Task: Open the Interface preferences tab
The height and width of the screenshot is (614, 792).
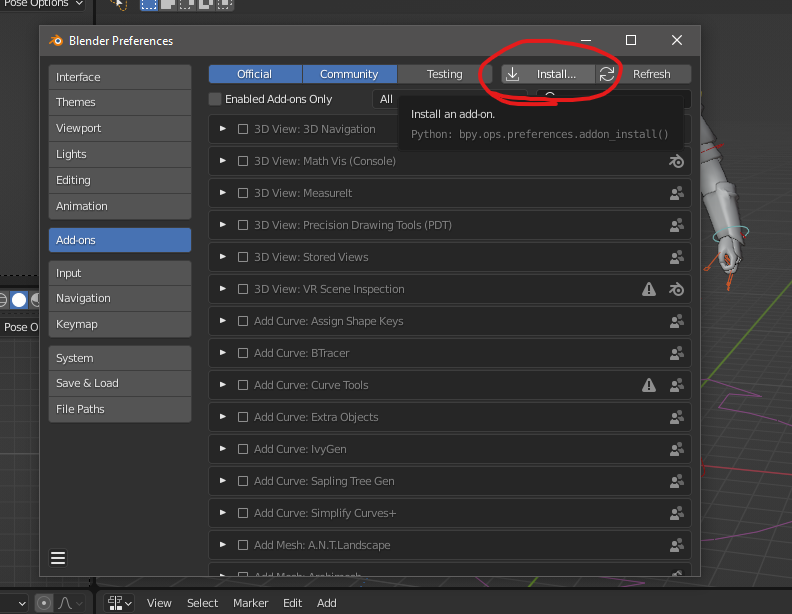Action: click(120, 77)
